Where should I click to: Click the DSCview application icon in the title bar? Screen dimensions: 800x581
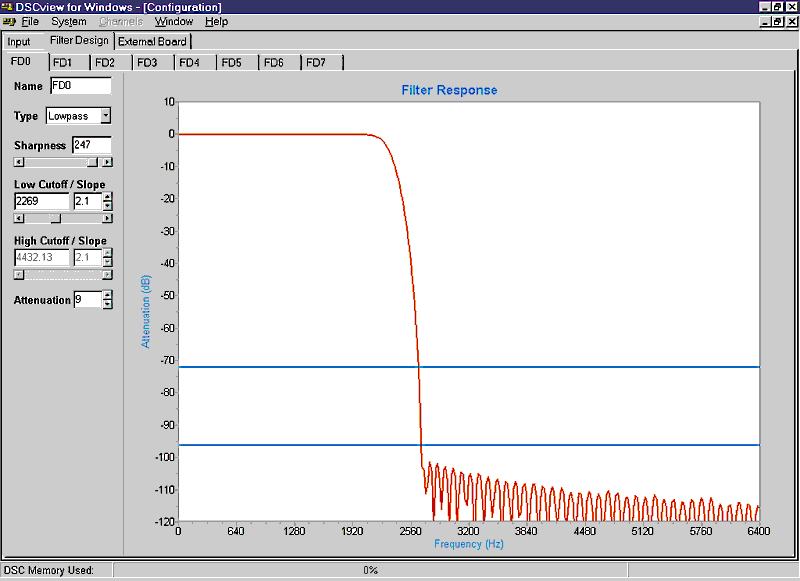click(8, 7)
